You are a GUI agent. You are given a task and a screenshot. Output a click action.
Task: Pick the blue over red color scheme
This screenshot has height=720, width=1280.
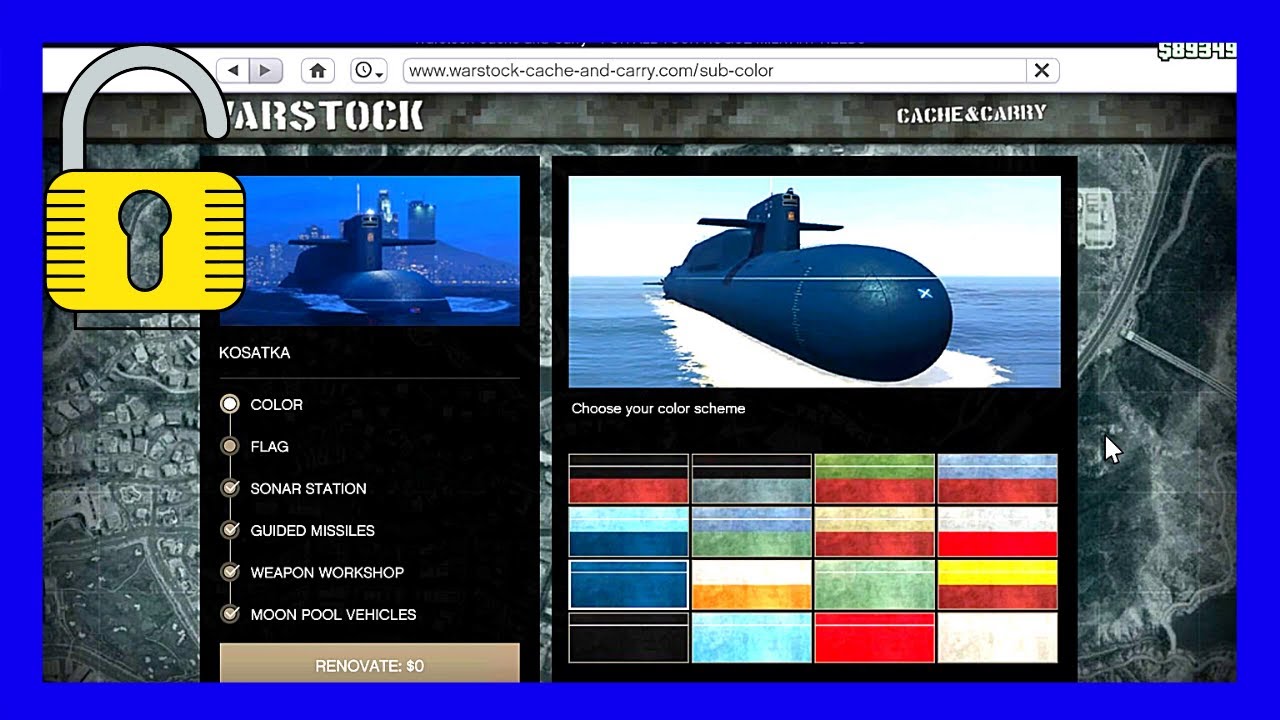(x=998, y=479)
